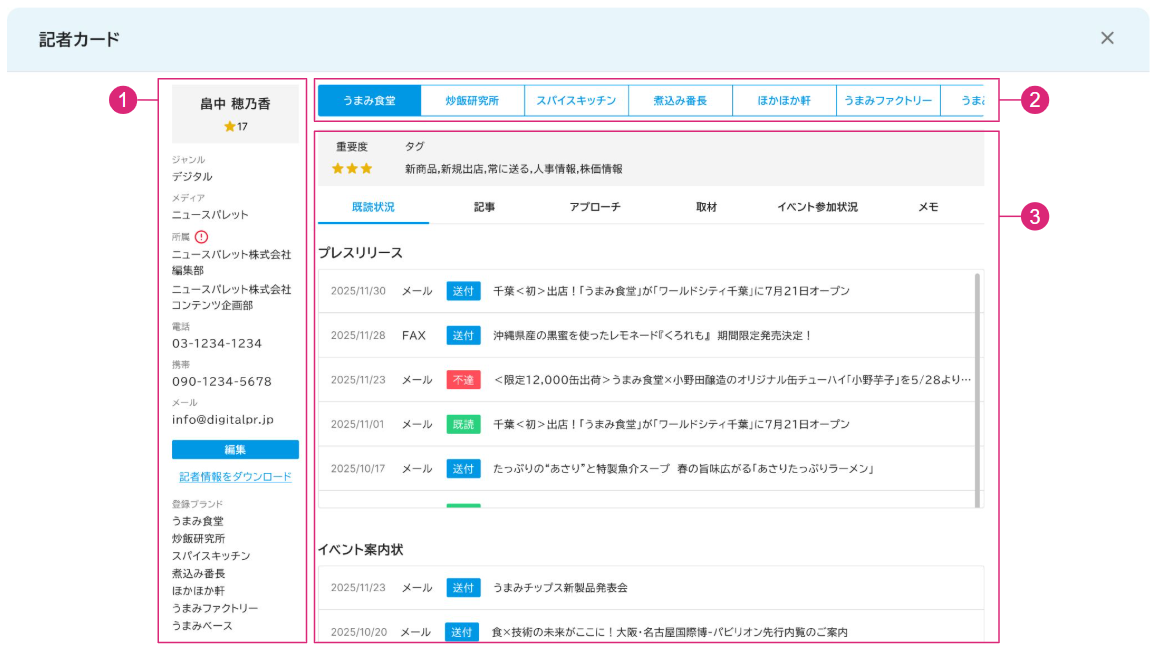The height and width of the screenshot is (654, 1159).
Task: Click the 記者情報をダウンロード link
Action: coord(235,477)
